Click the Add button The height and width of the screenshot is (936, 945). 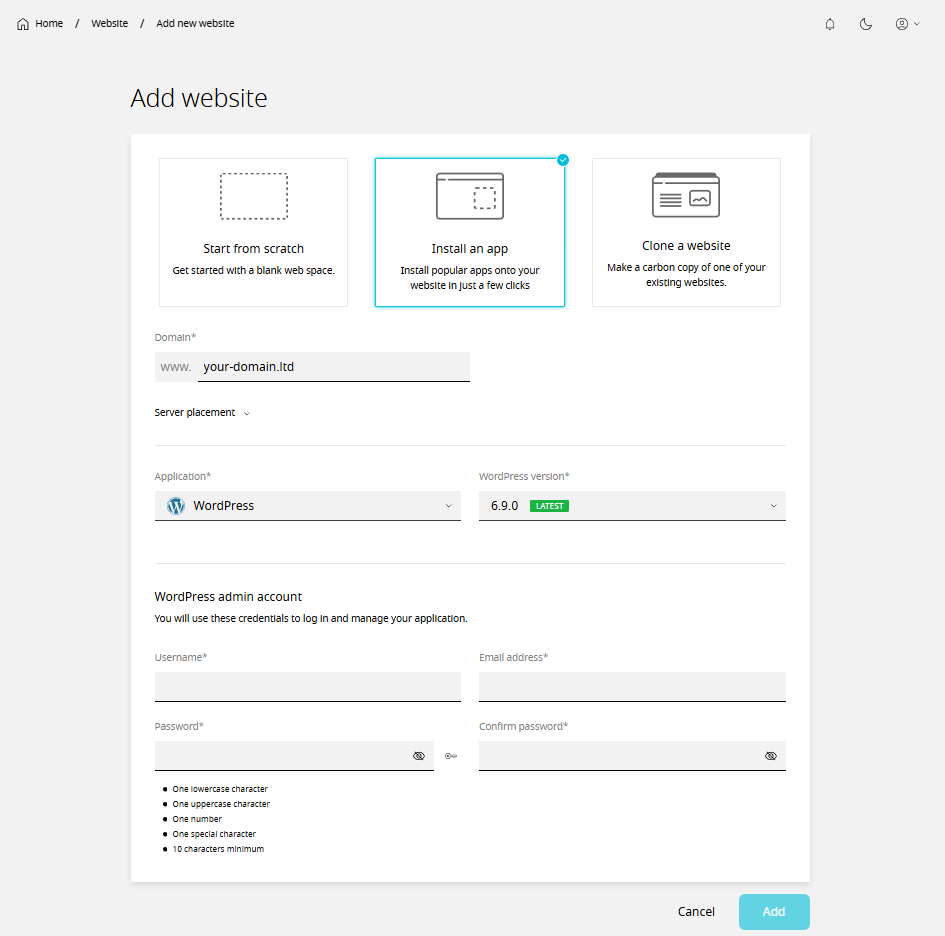coord(774,912)
